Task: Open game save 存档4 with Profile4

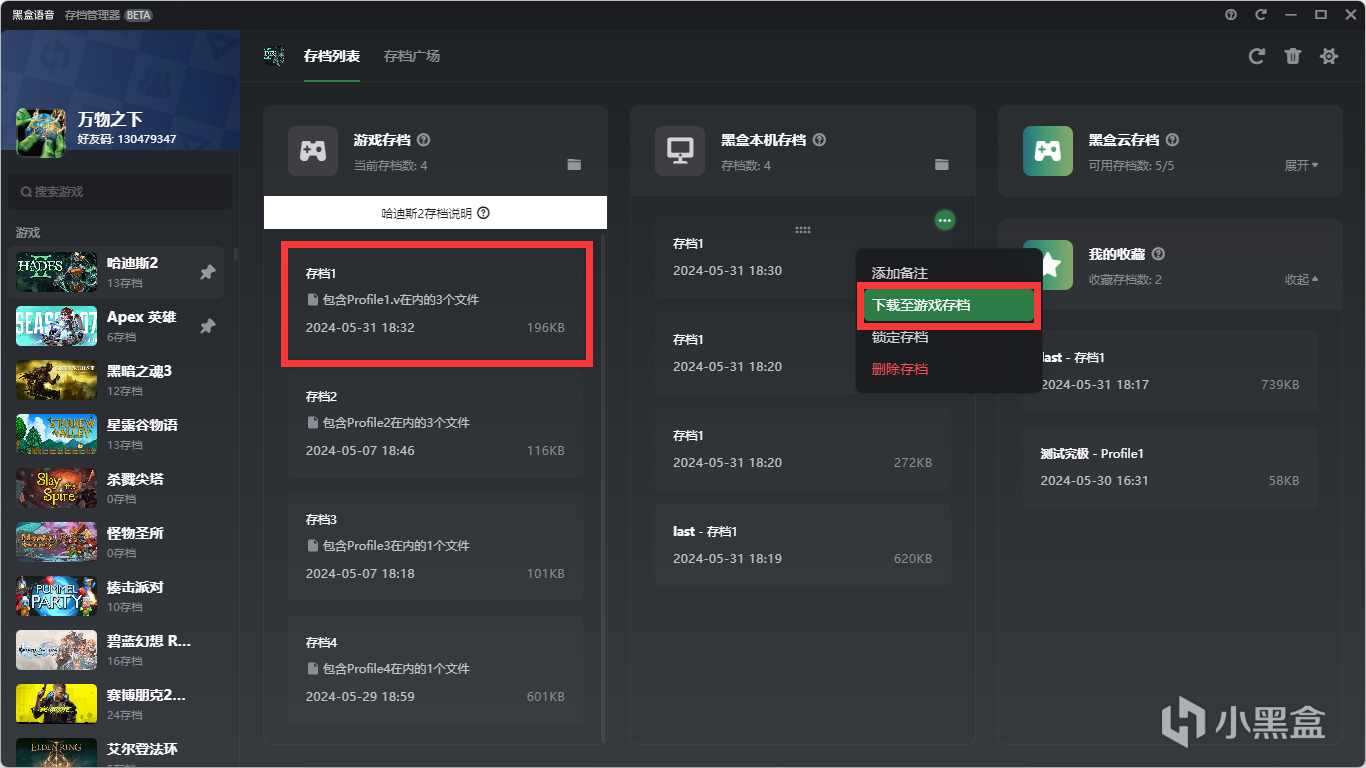Action: pos(435,669)
